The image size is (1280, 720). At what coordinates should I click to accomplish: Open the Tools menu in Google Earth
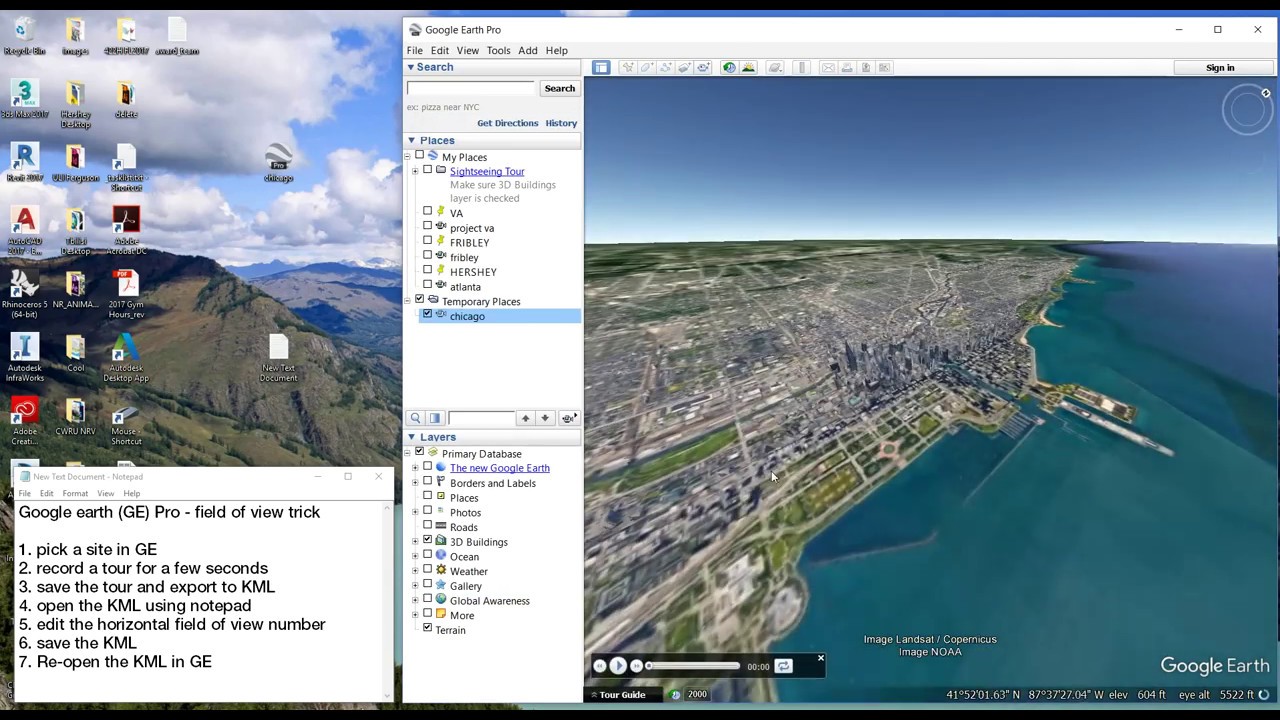click(498, 50)
